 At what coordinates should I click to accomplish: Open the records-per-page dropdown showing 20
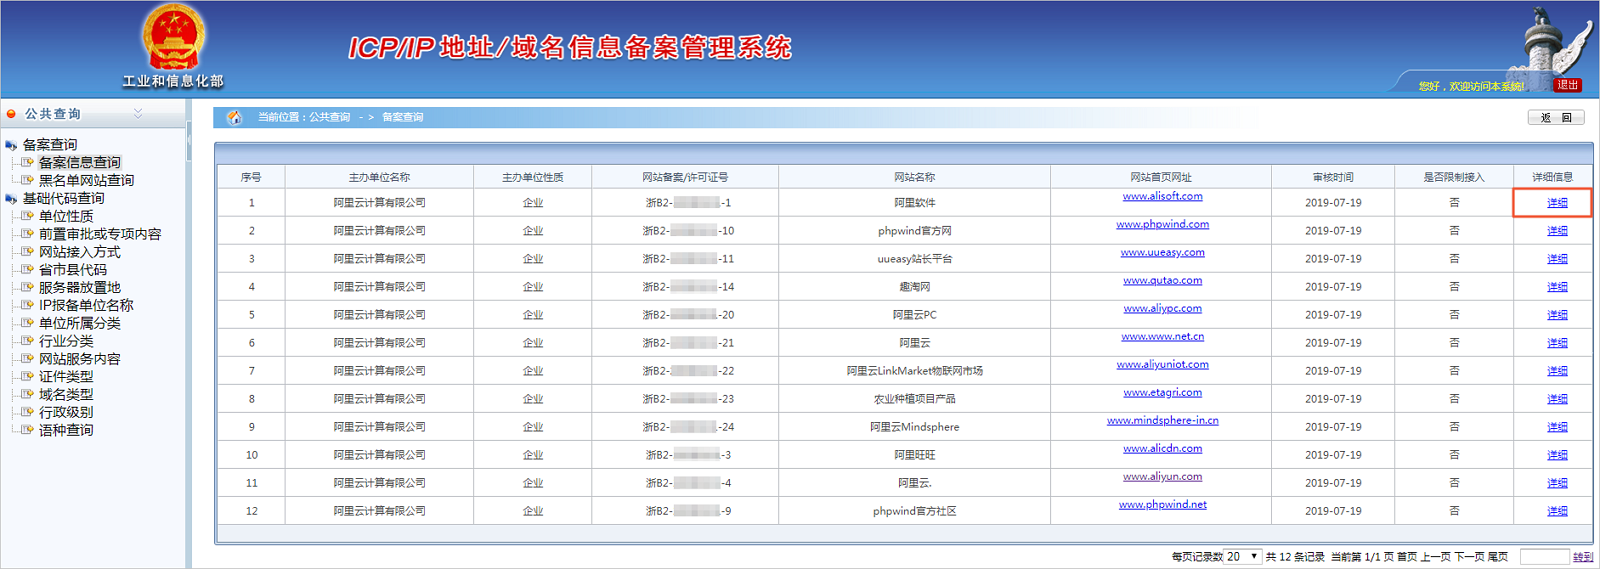coord(1243,557)
